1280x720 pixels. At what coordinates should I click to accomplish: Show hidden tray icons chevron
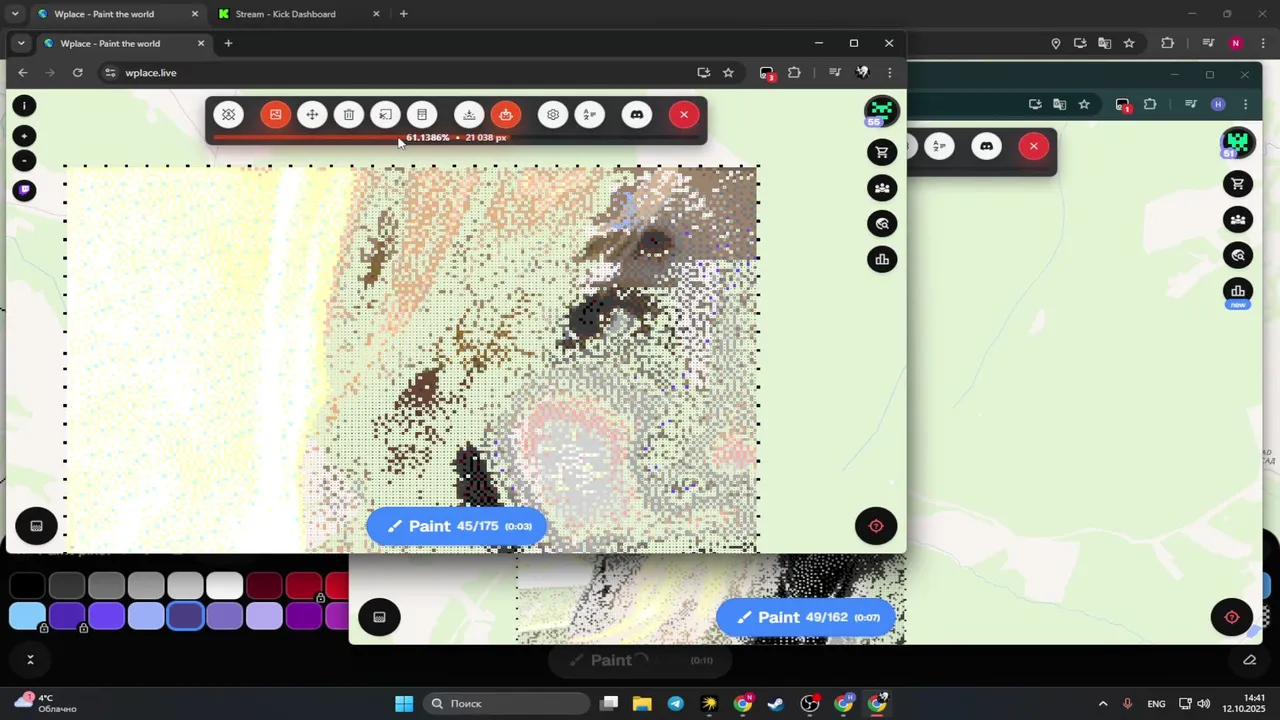tap(1103, 703)
